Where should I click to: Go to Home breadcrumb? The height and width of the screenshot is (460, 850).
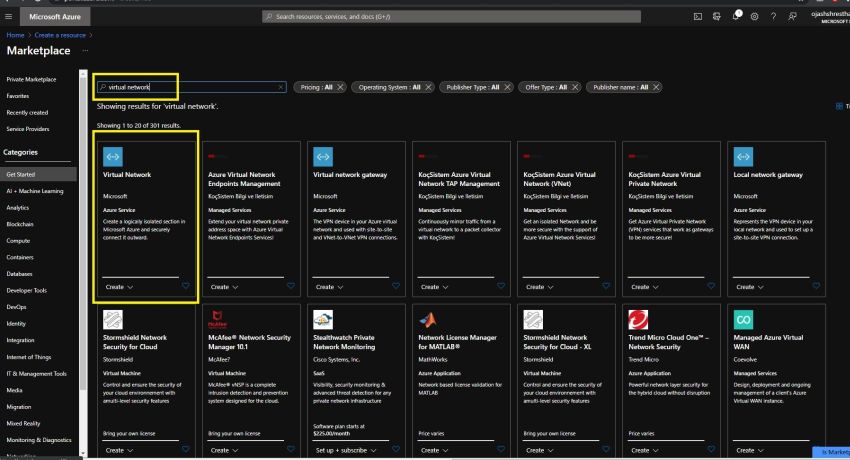coord(15,35)
